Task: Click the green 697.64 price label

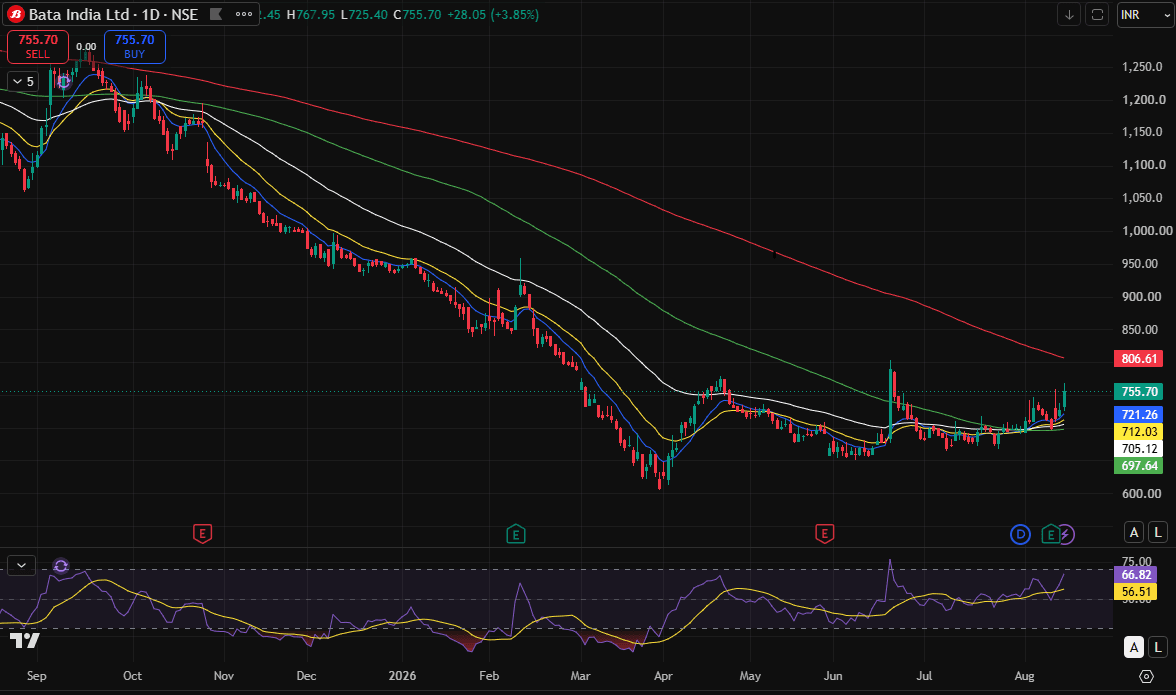Action: pos(1139,466)
